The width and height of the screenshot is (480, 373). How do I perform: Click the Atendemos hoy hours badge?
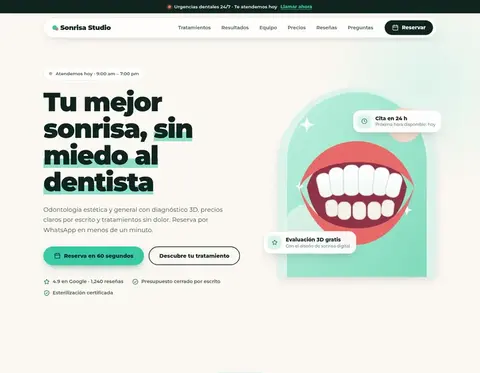coord(94,74)
